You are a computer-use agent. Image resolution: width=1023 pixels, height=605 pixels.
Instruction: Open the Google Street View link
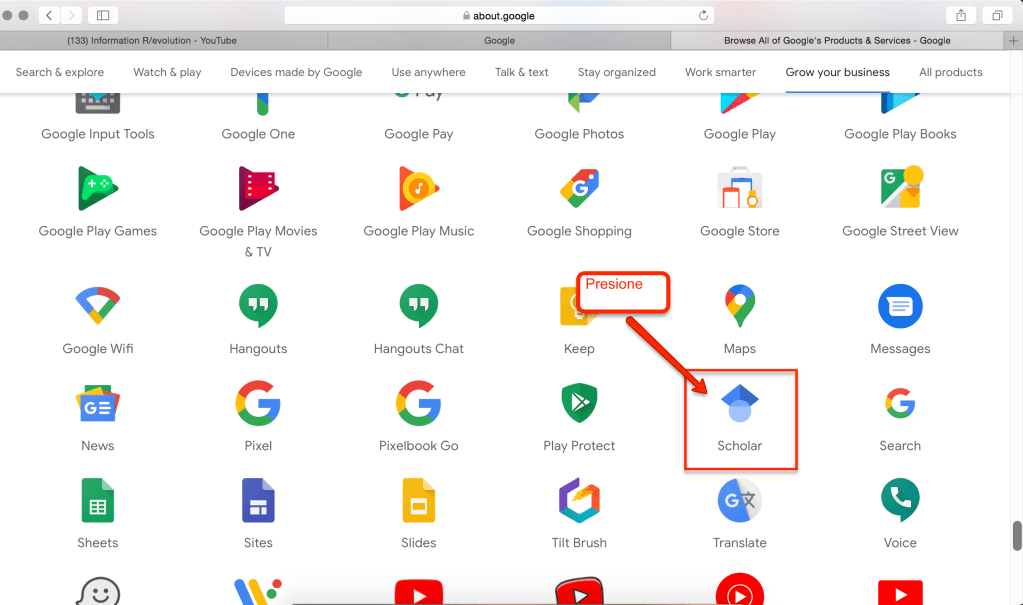[899, 231]
